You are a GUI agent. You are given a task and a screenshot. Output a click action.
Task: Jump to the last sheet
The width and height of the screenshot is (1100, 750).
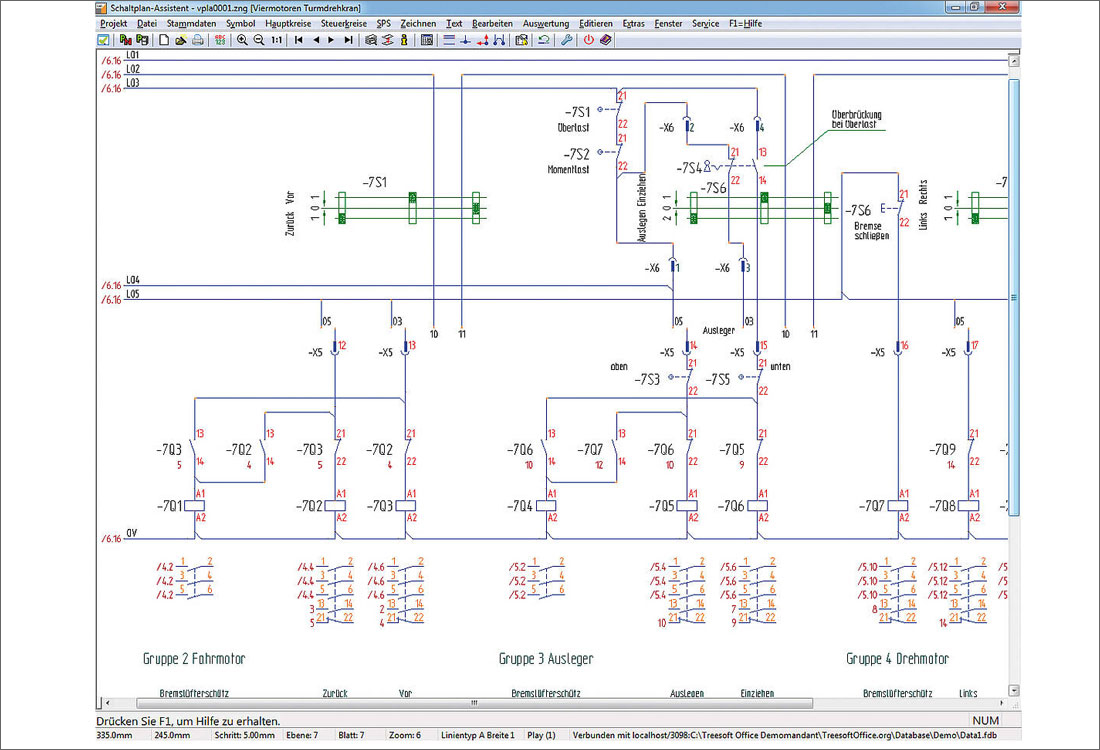(x=348, y=41)
